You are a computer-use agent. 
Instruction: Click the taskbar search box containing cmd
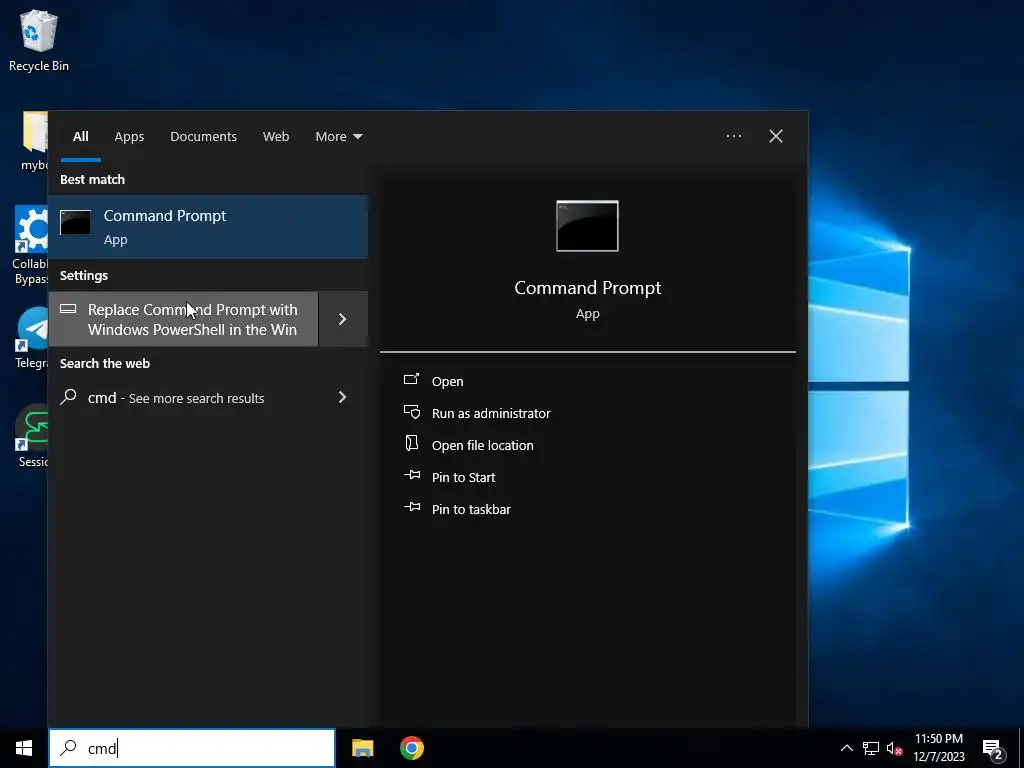click(192, 748)
